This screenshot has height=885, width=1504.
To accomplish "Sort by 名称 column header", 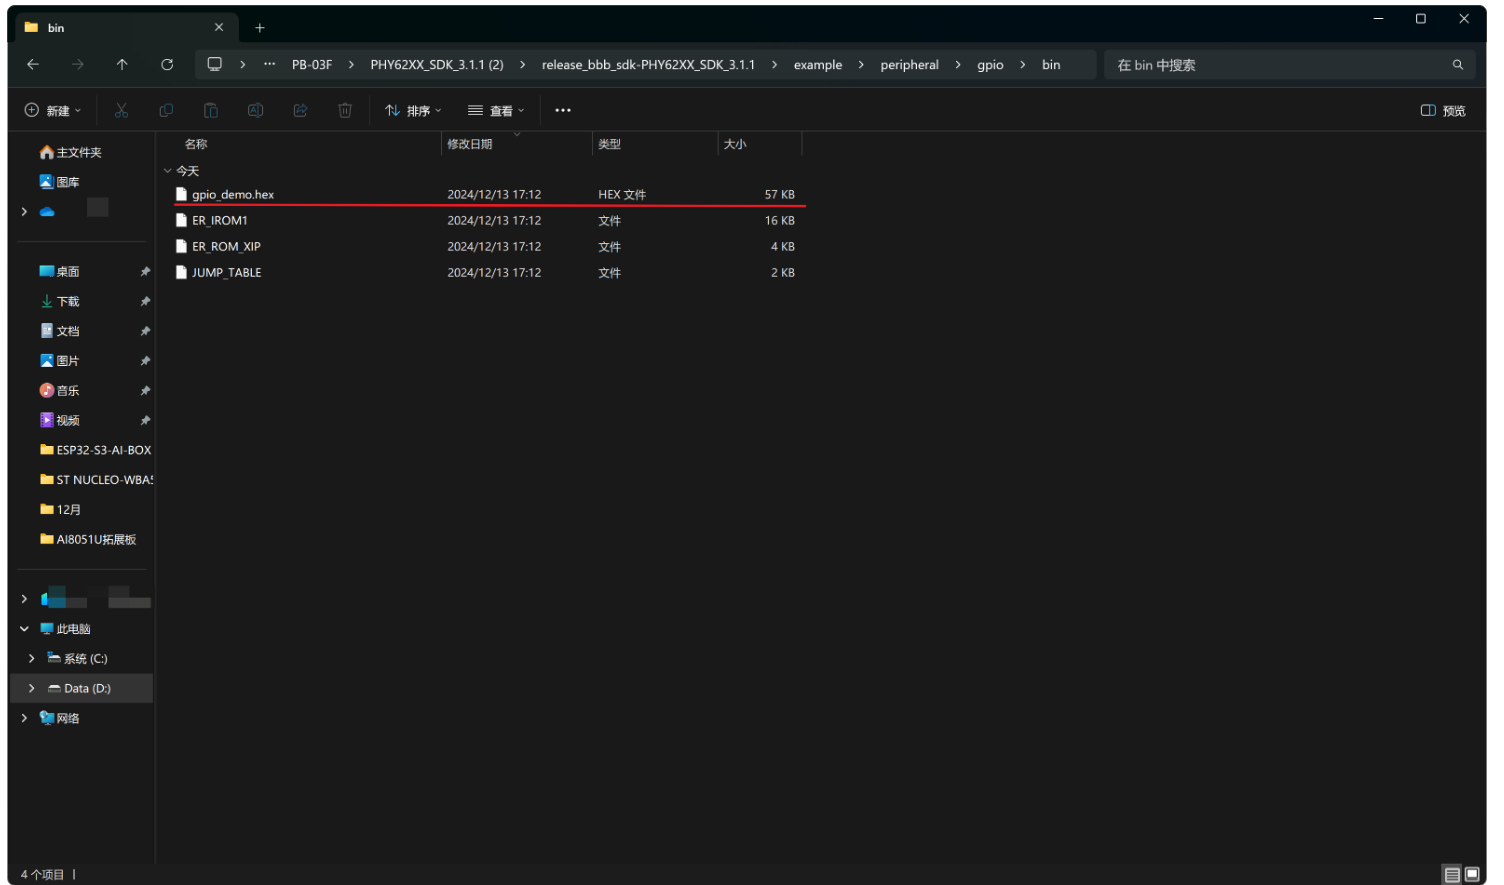I will coord(196,144).
